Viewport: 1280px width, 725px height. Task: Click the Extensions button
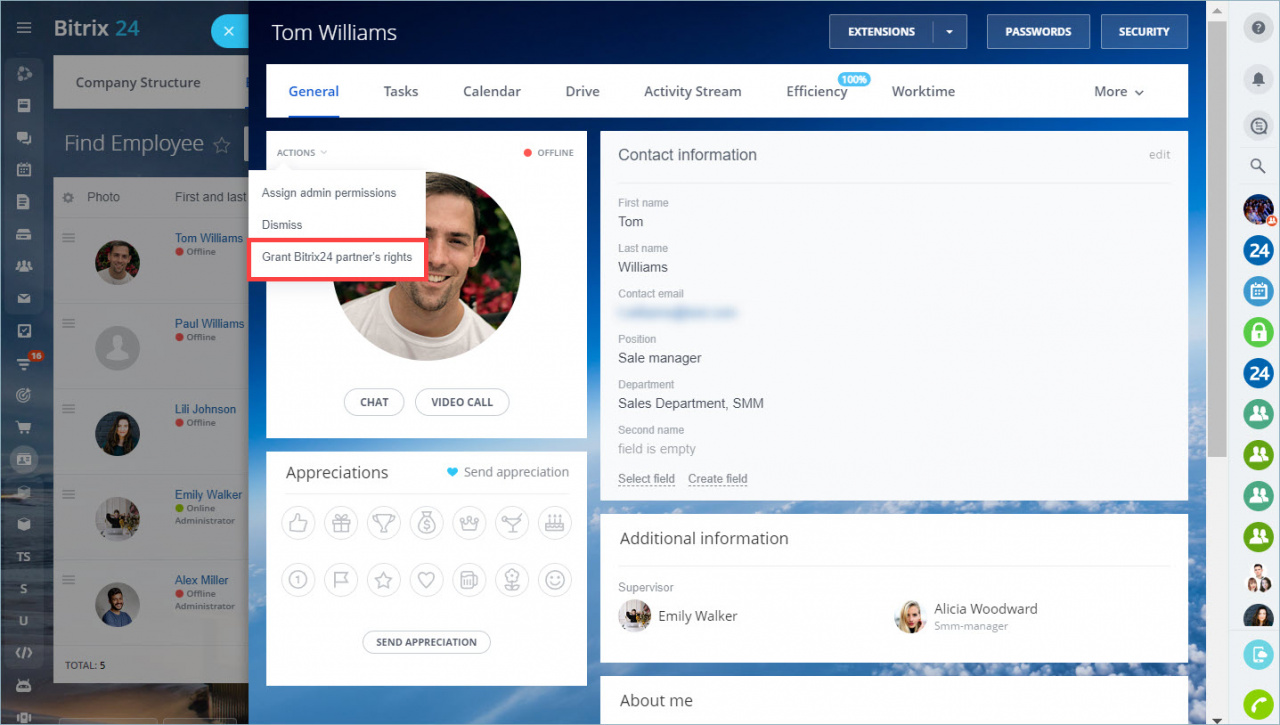click(x=882, y=32)
